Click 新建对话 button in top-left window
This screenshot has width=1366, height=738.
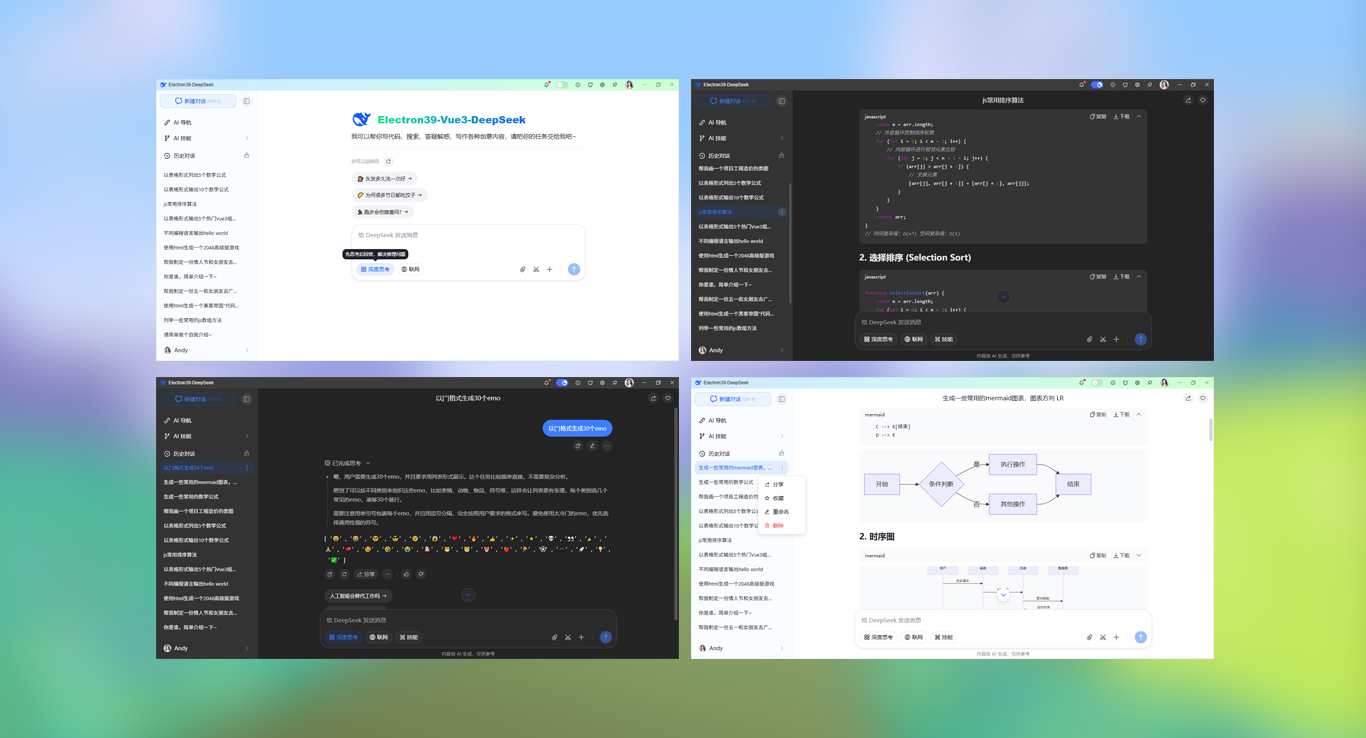tap(198, 101)
